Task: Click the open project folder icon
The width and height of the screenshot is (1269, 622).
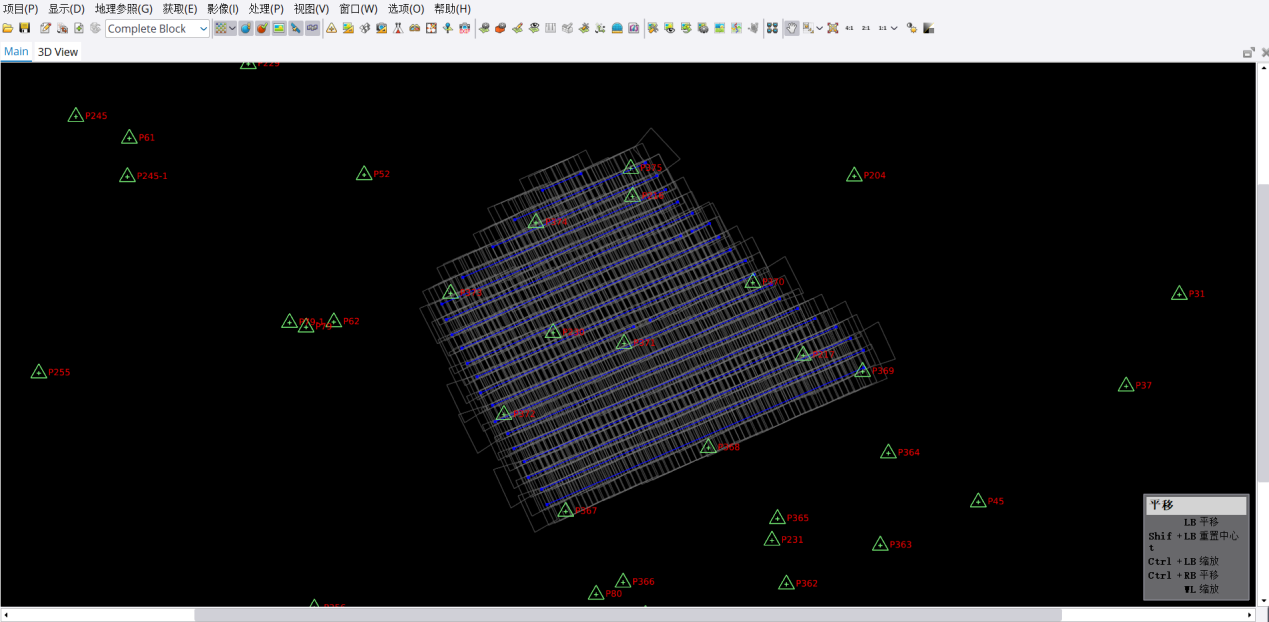Action: click(8, 28)
